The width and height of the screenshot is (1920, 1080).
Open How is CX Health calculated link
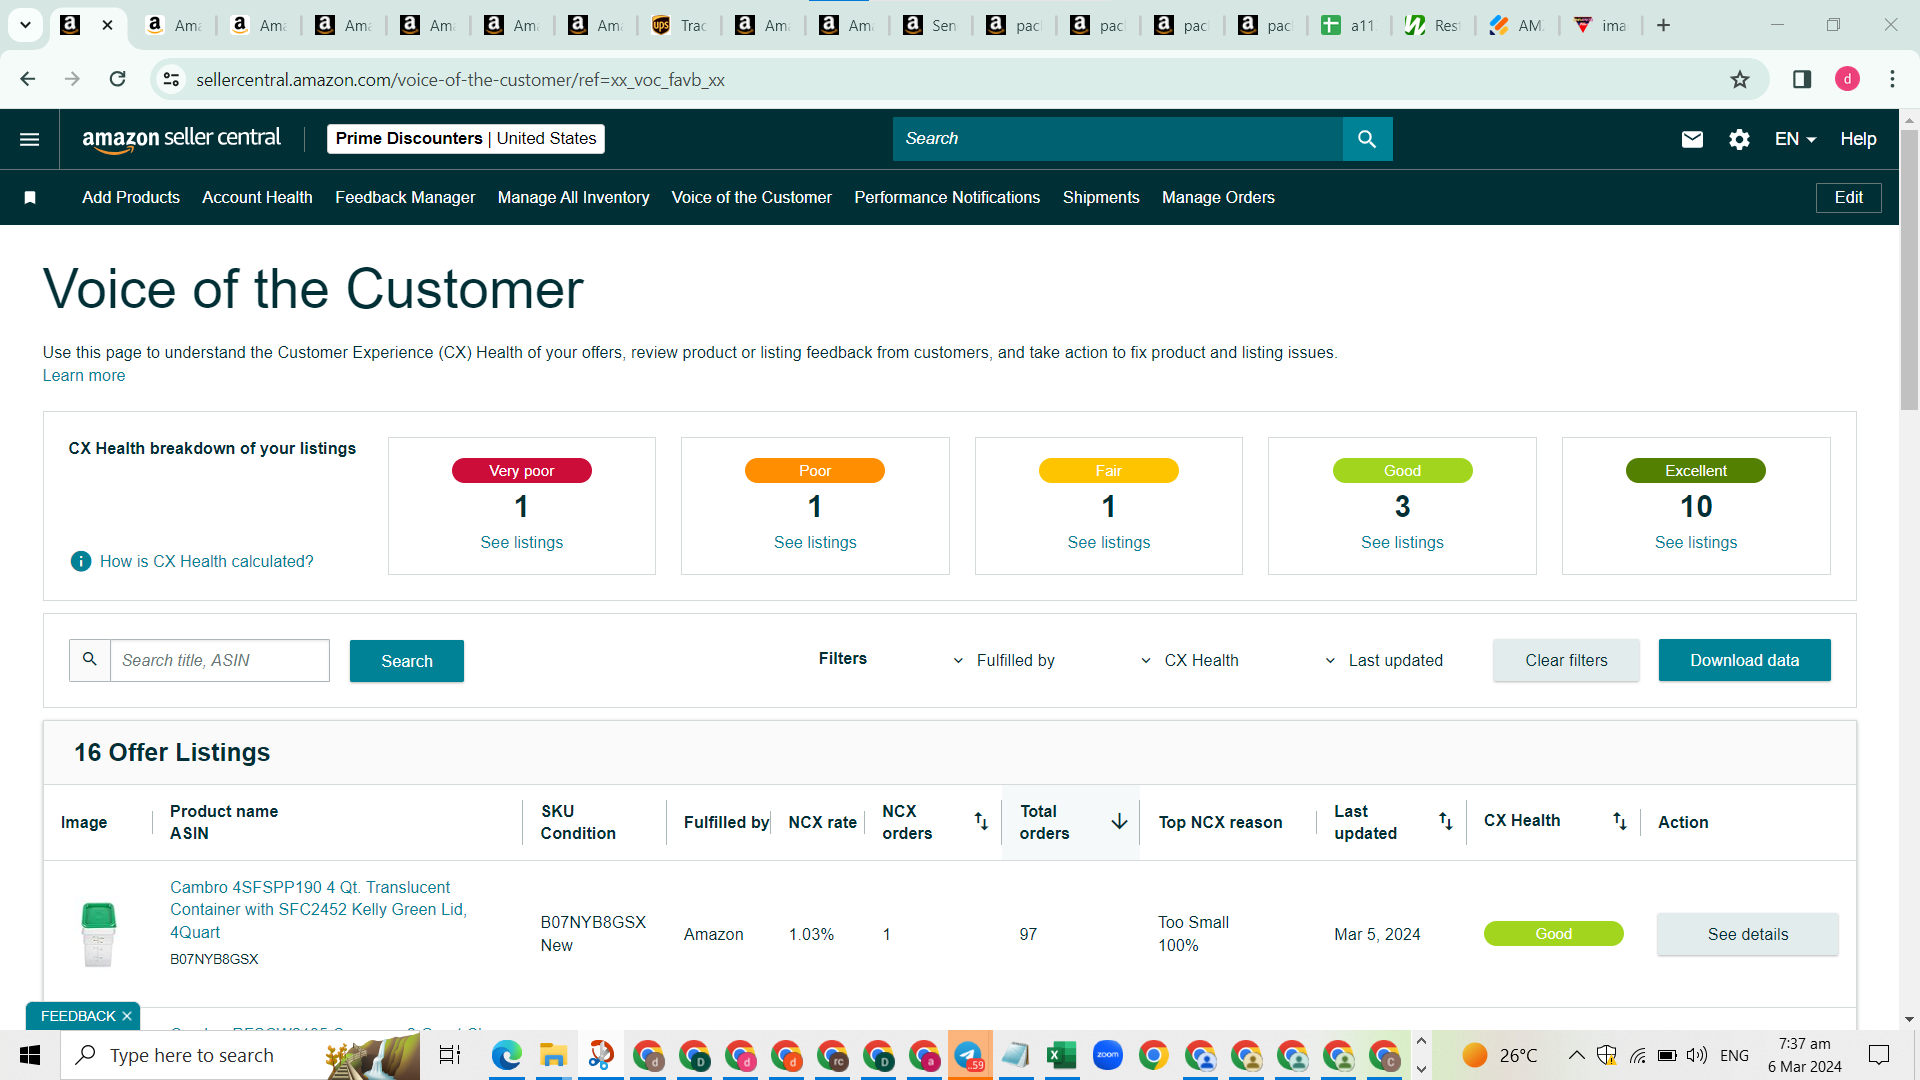[x=207, y=562]
